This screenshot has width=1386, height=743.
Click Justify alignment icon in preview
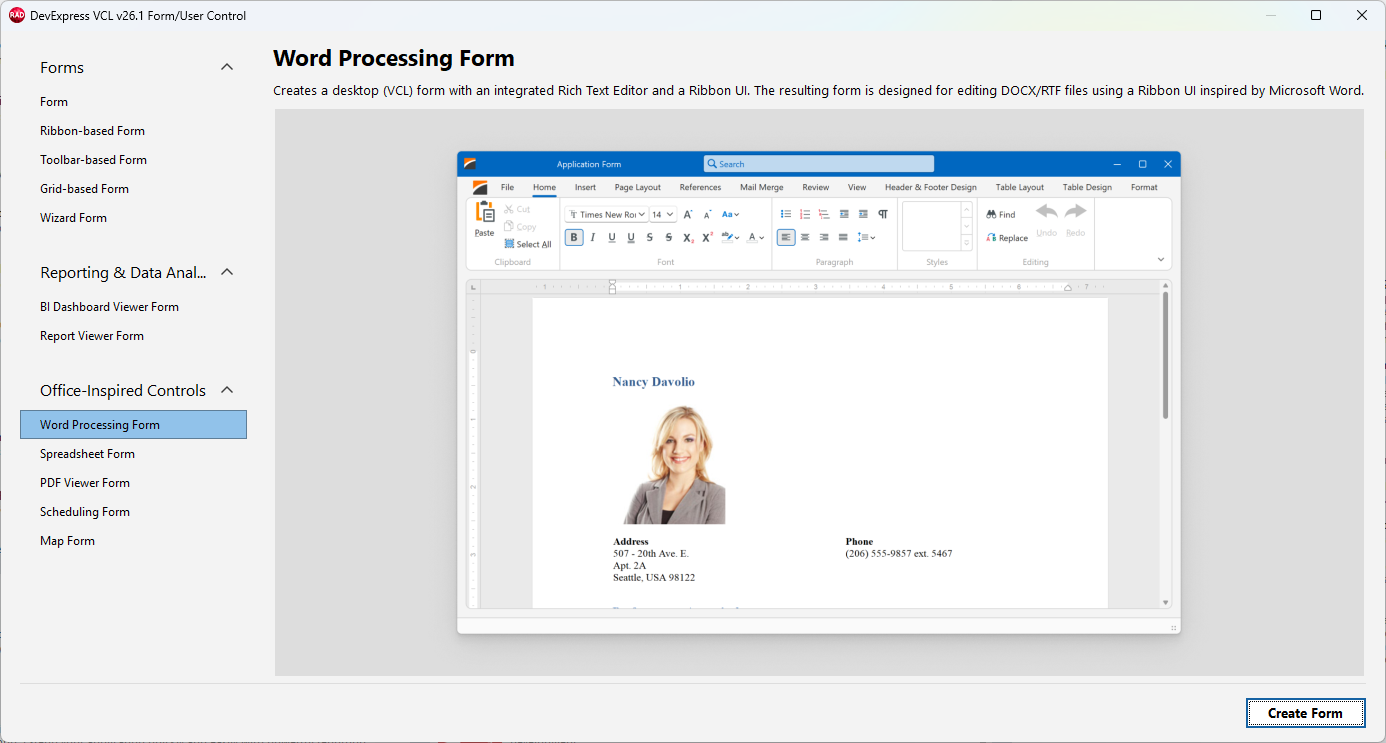pyautogui.click(x=843, y=237)
